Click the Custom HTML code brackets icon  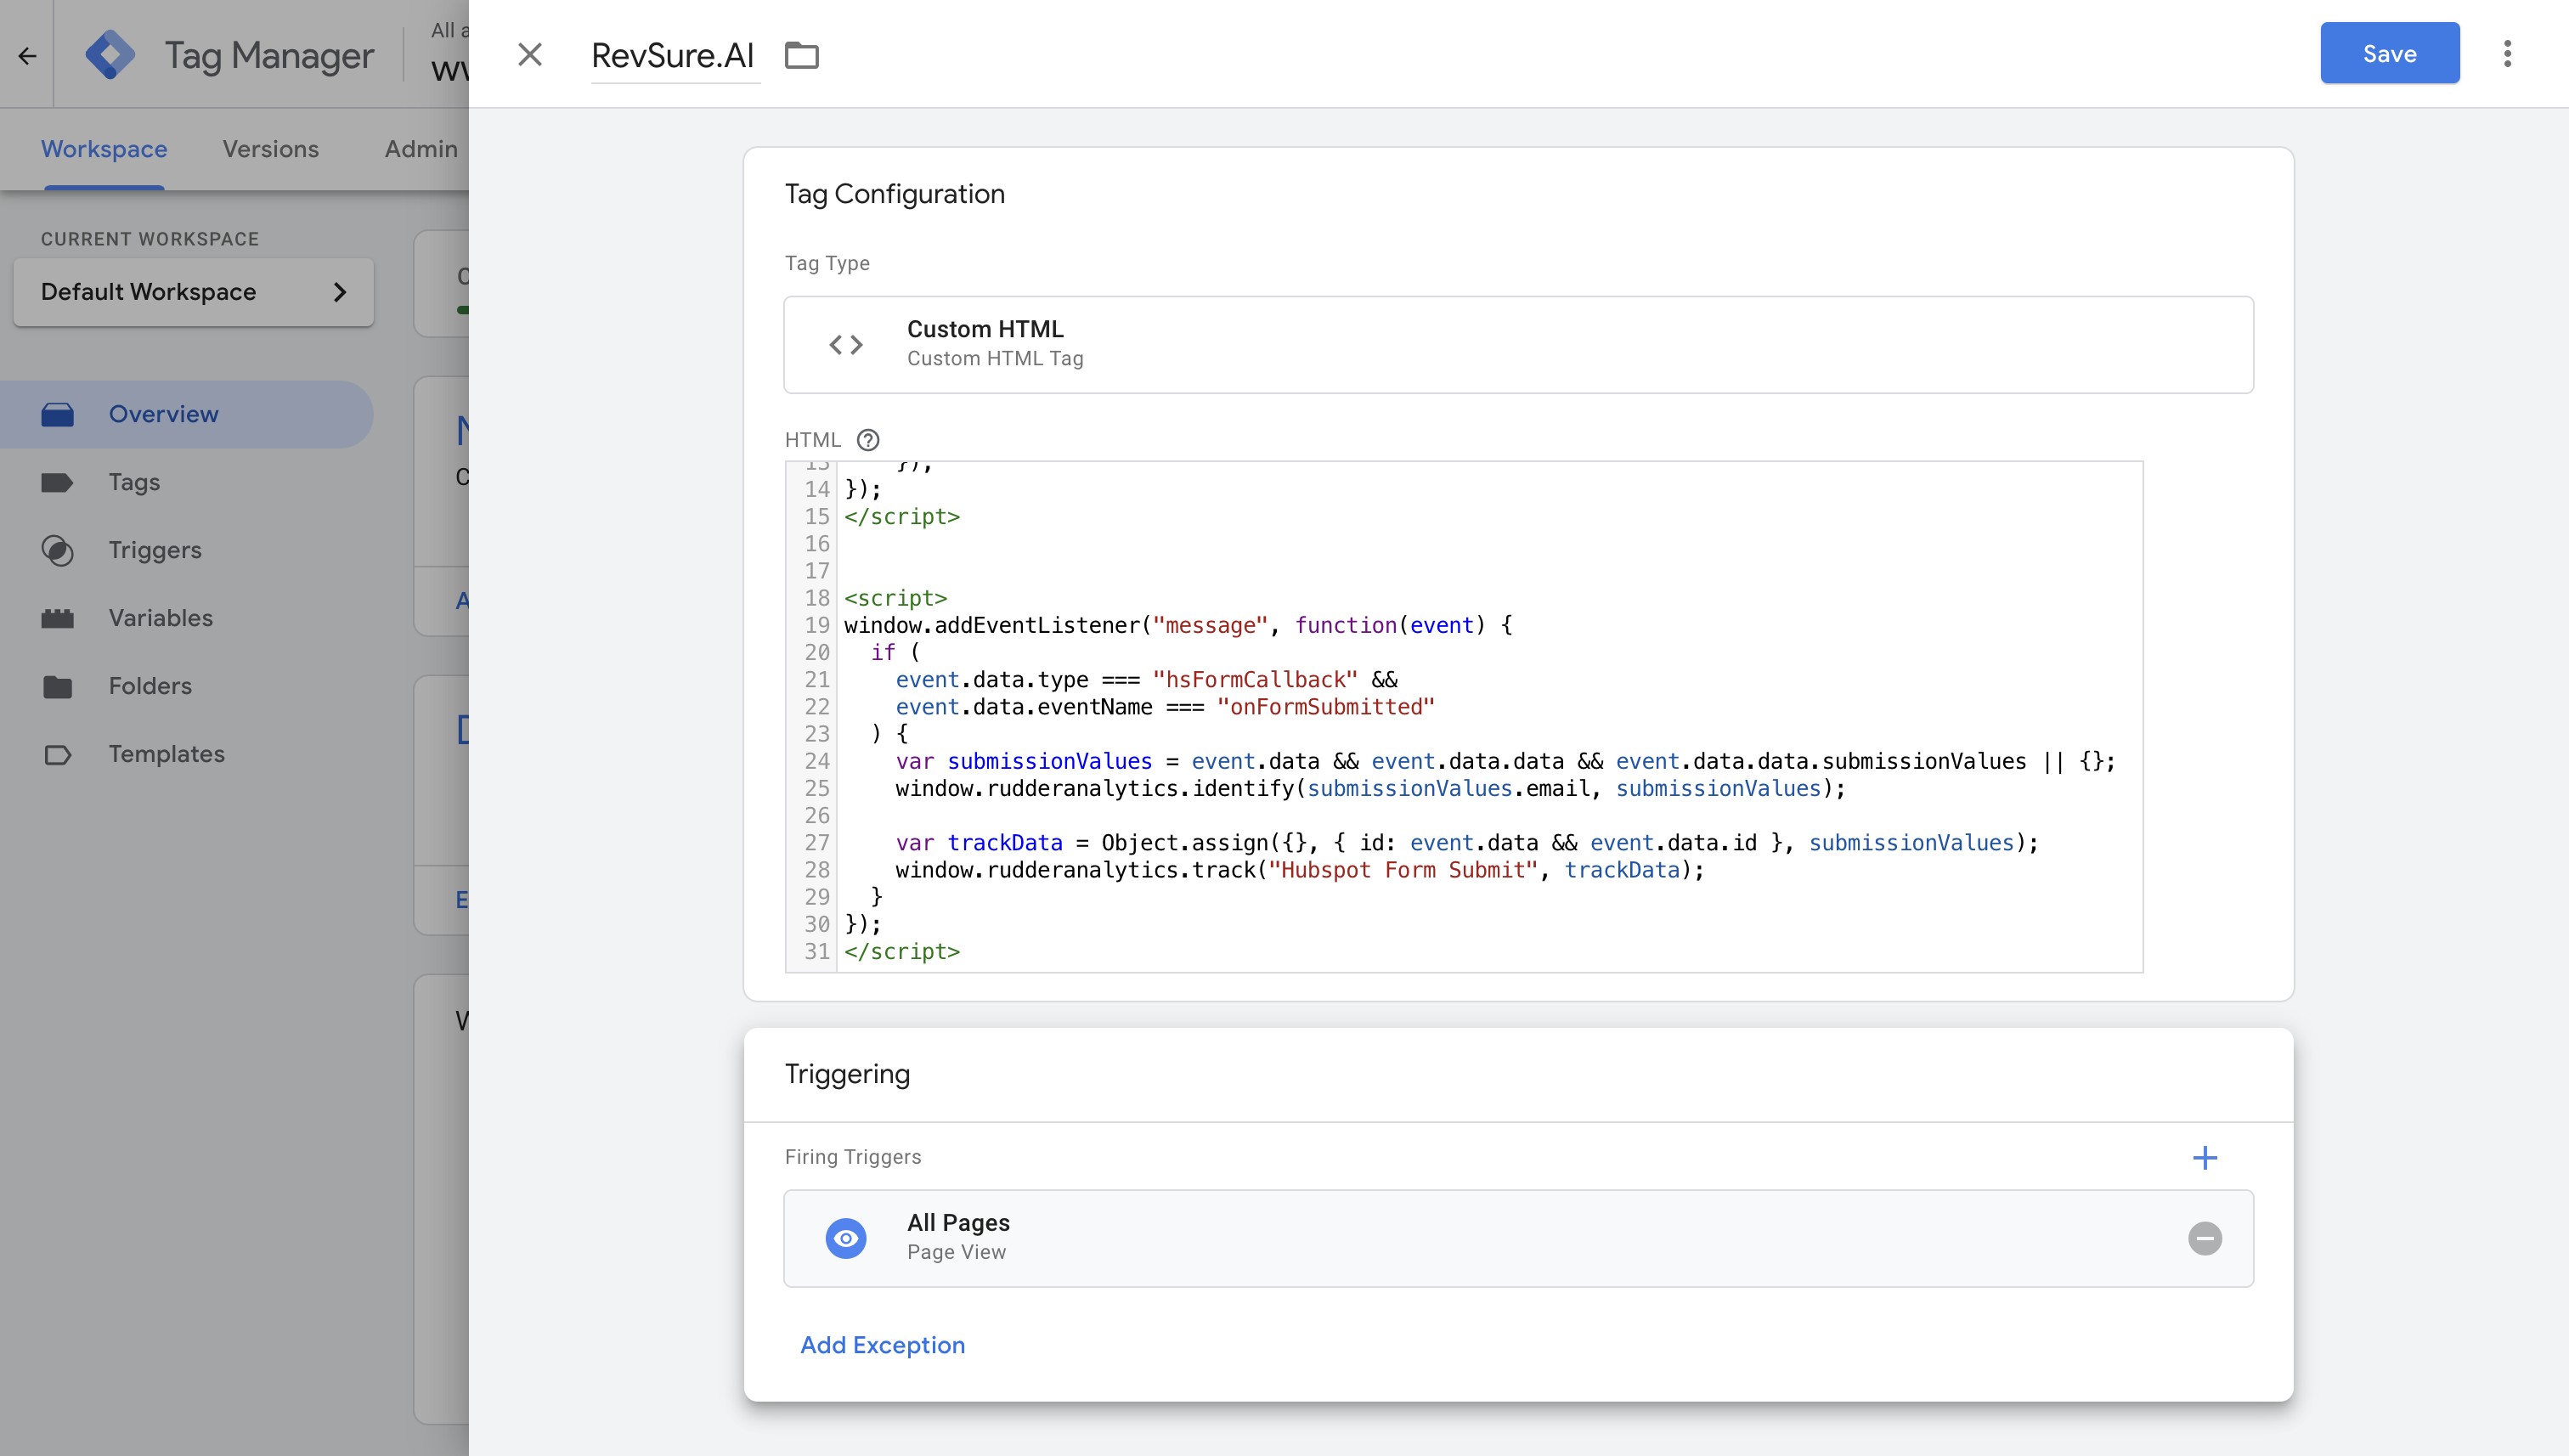pyautogui.click(x=846, y=345)
